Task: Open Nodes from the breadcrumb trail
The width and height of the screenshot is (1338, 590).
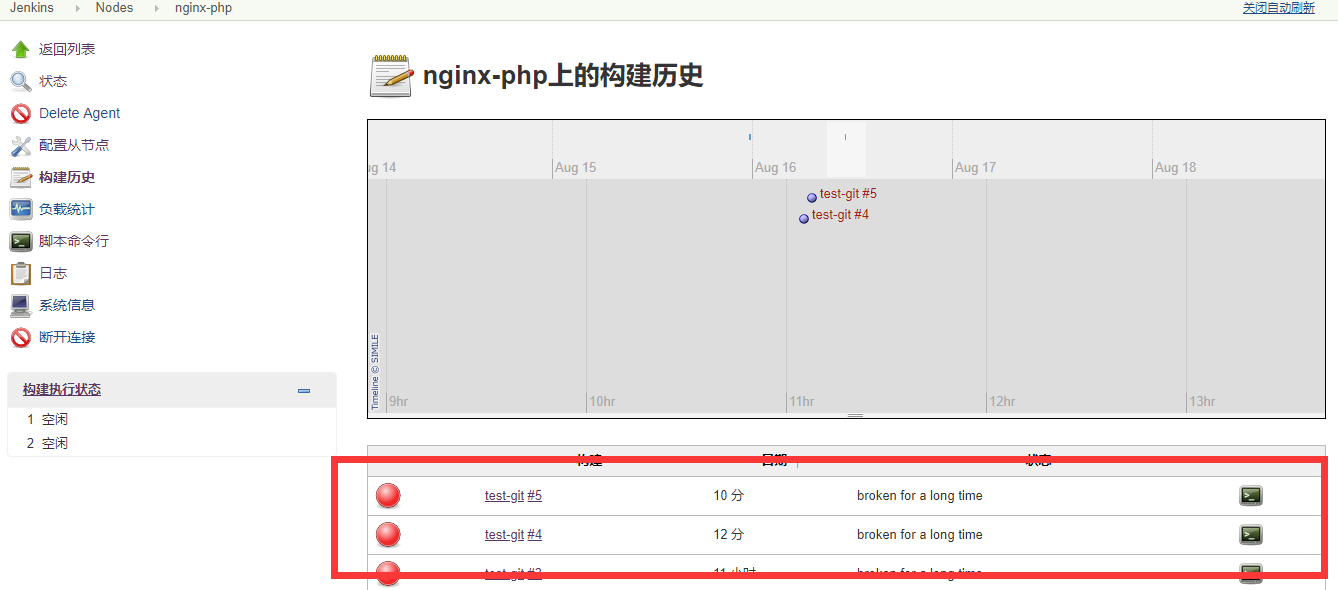Action: [114, 7]
